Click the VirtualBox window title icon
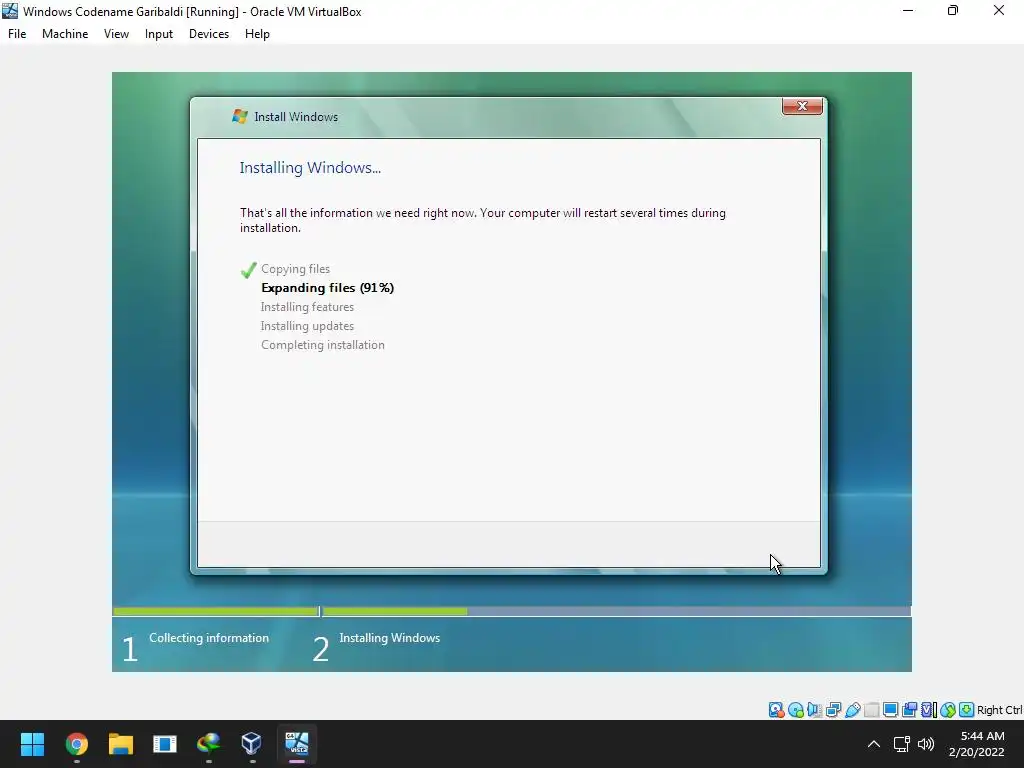 pos(10,11)
